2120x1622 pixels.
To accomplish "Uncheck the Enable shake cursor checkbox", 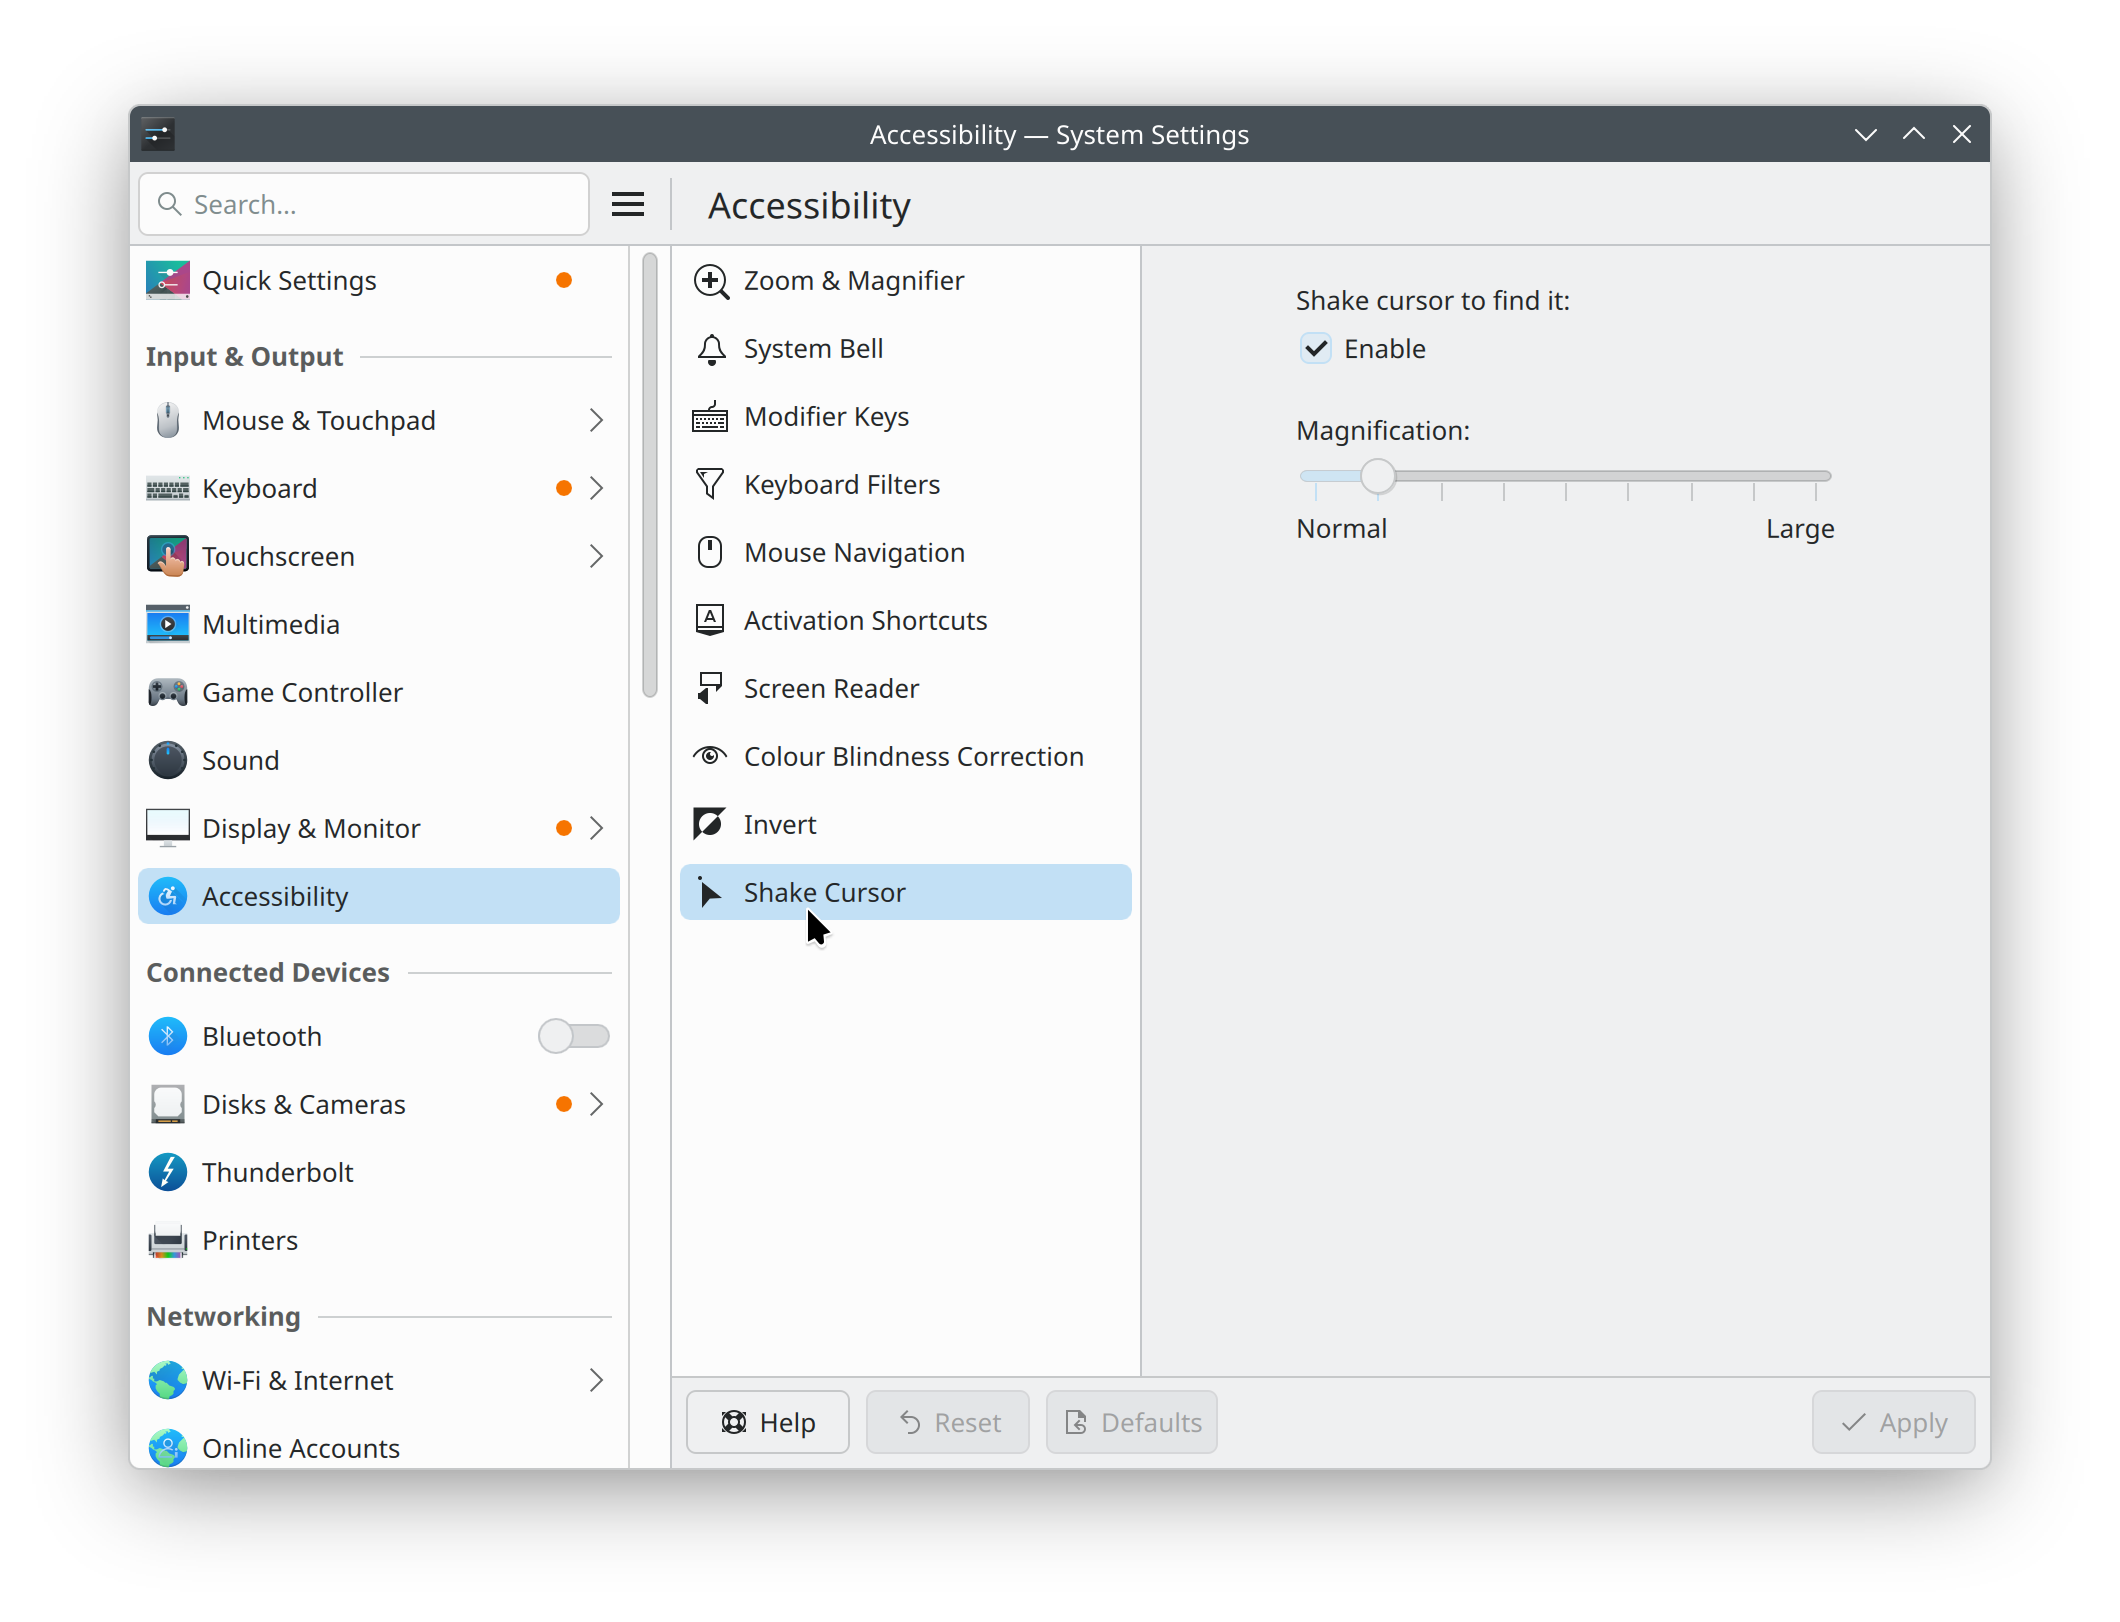I will click(x=1316, y=349).
